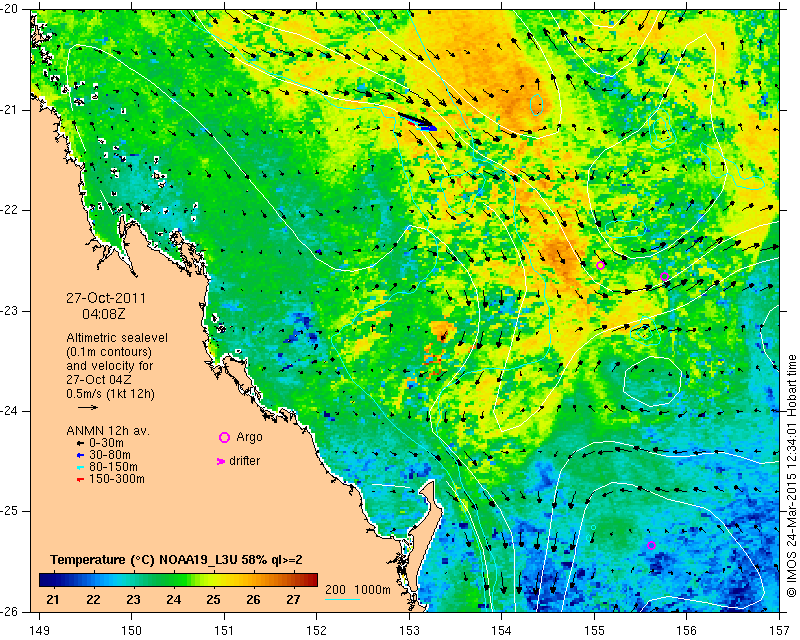
Task: Click the magenta Argo circle in the legend
Action: coord(224,437)
